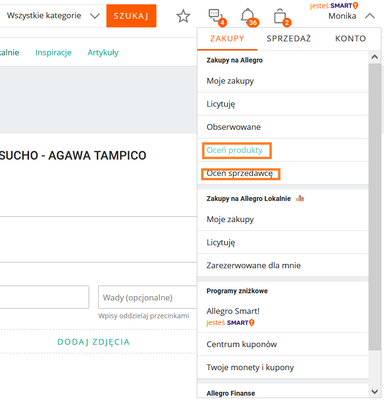Click the Smart badge above Monika
384x400 pixels.
tap(334, 6)
